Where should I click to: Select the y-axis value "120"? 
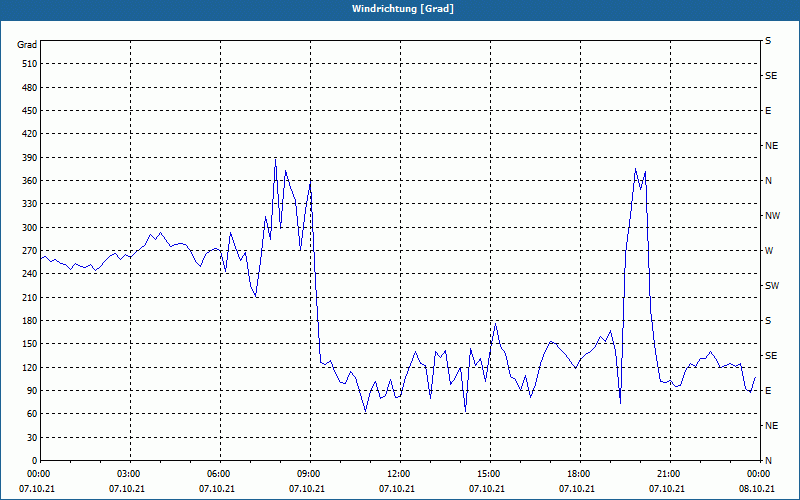[30, 367]
